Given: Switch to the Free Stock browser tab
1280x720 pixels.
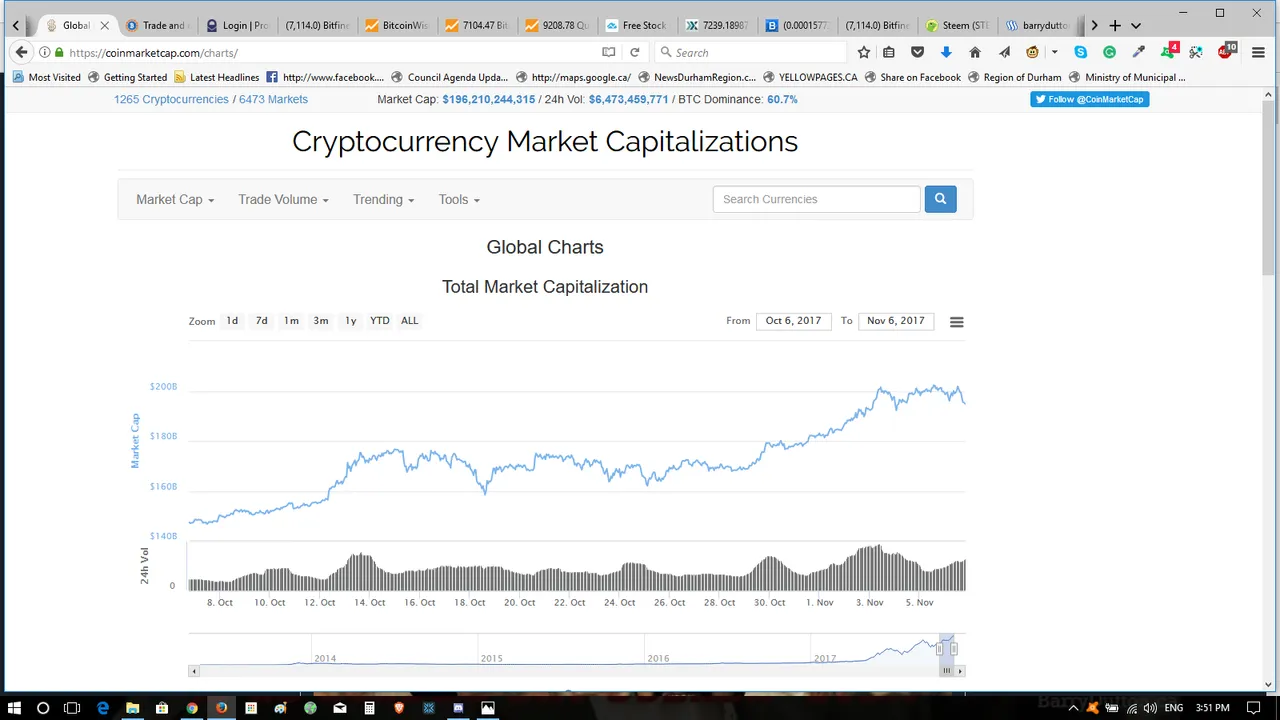Looking at the screenshot, I should point(637,25).
